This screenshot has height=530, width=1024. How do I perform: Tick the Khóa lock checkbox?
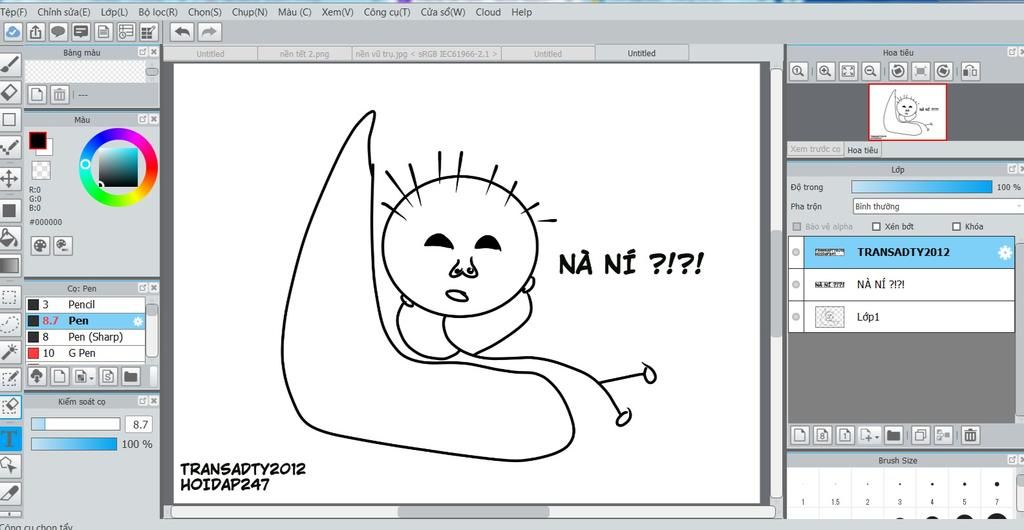point(956,227)
